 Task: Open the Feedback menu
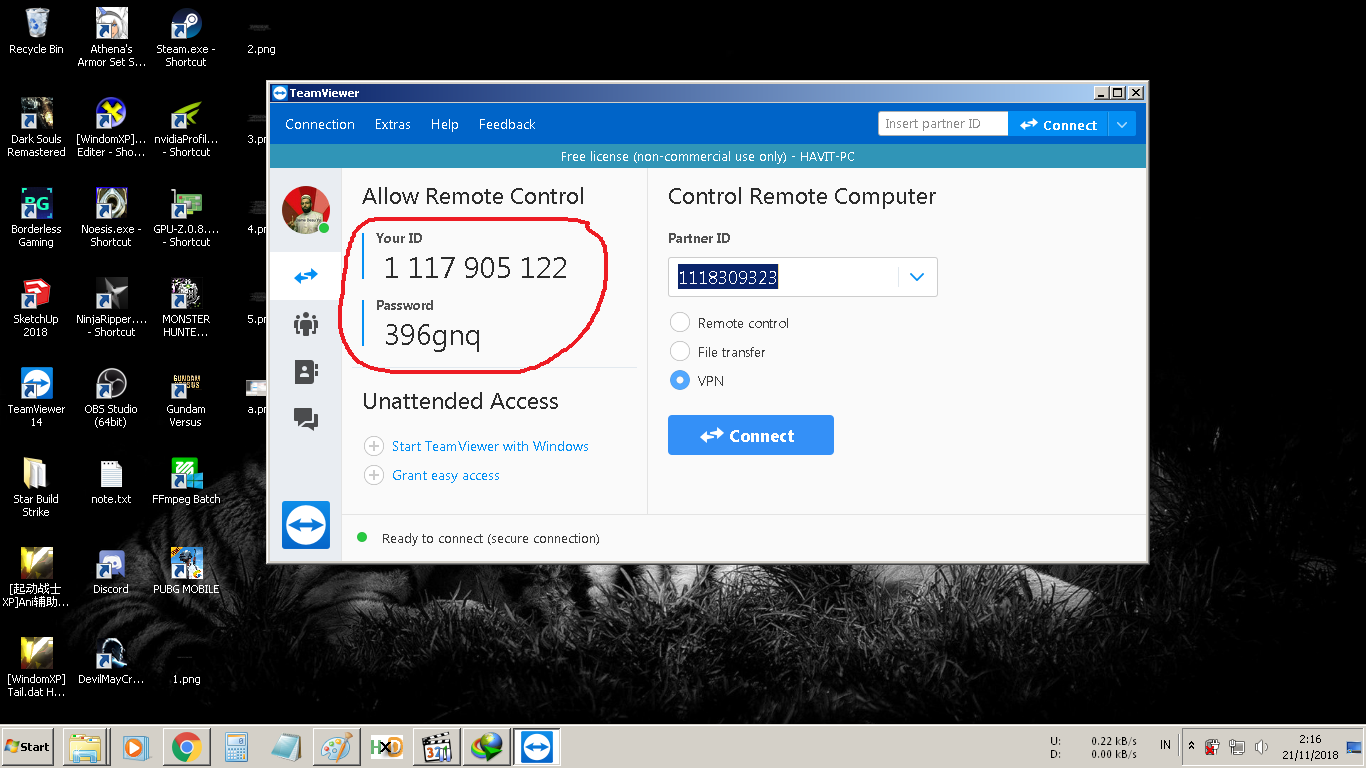pyautogui.click(x=507, y=124)
